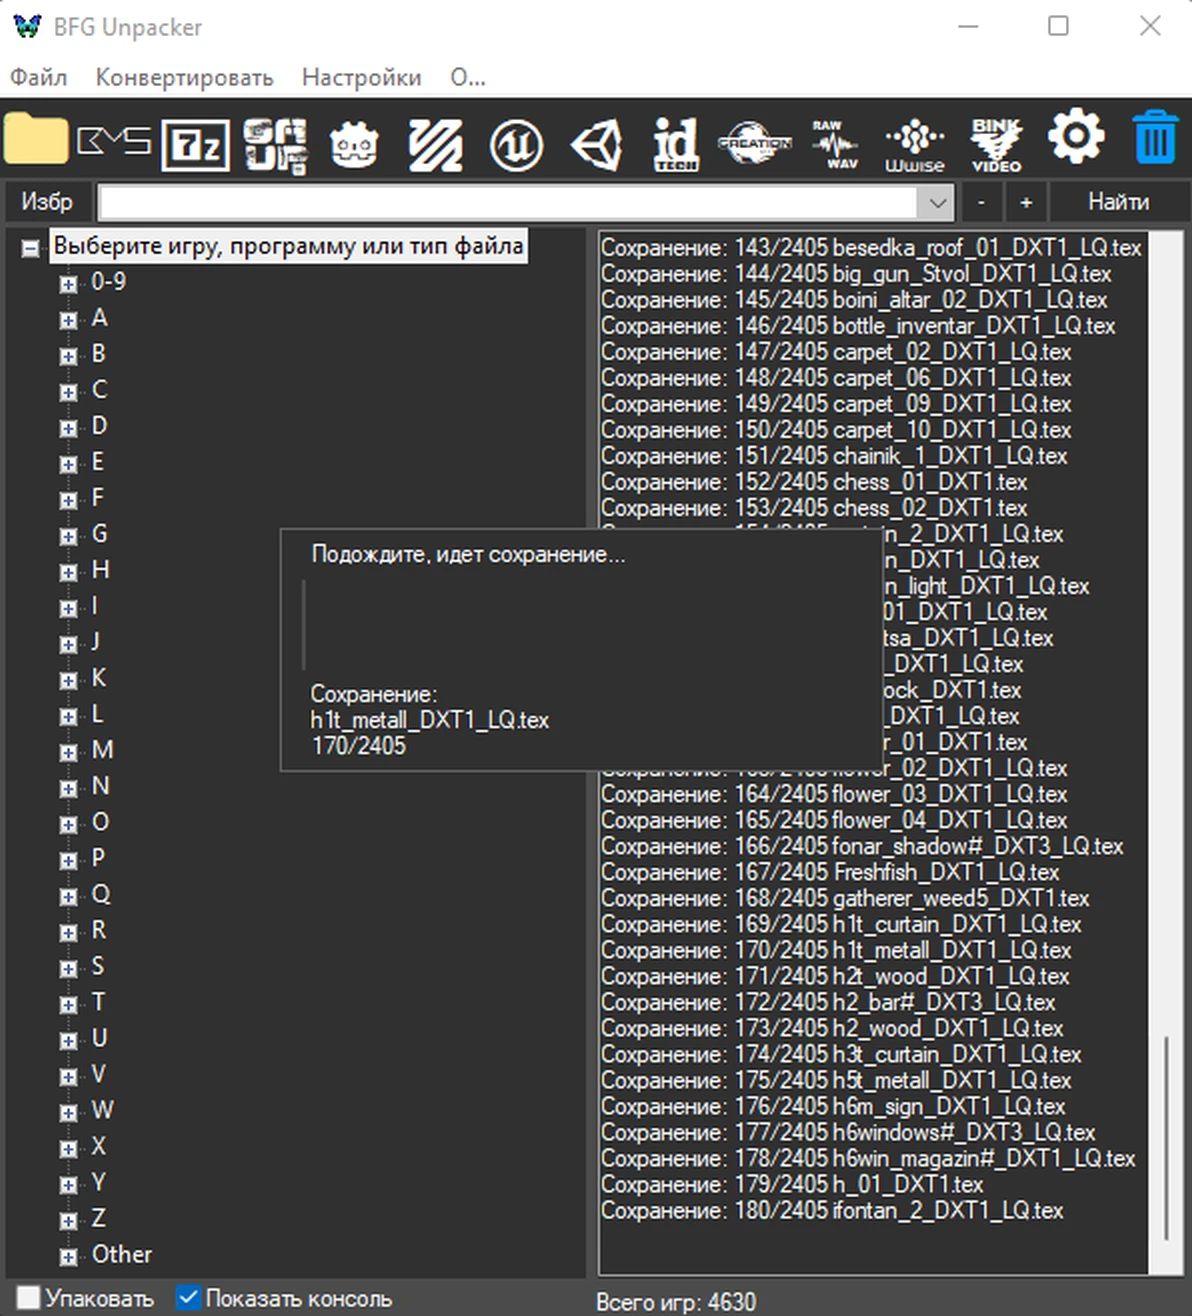This screenshot has height=1316, width=1192.
Task: Open the folder icon in toolbar
Action: click(x=36, y=140)
